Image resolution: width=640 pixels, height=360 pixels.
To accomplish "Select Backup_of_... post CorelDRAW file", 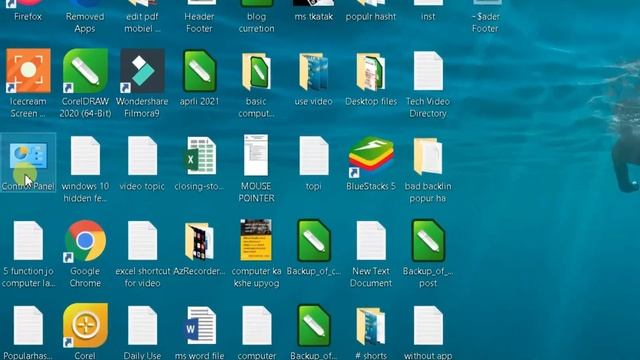I will [x=428, y=241].
